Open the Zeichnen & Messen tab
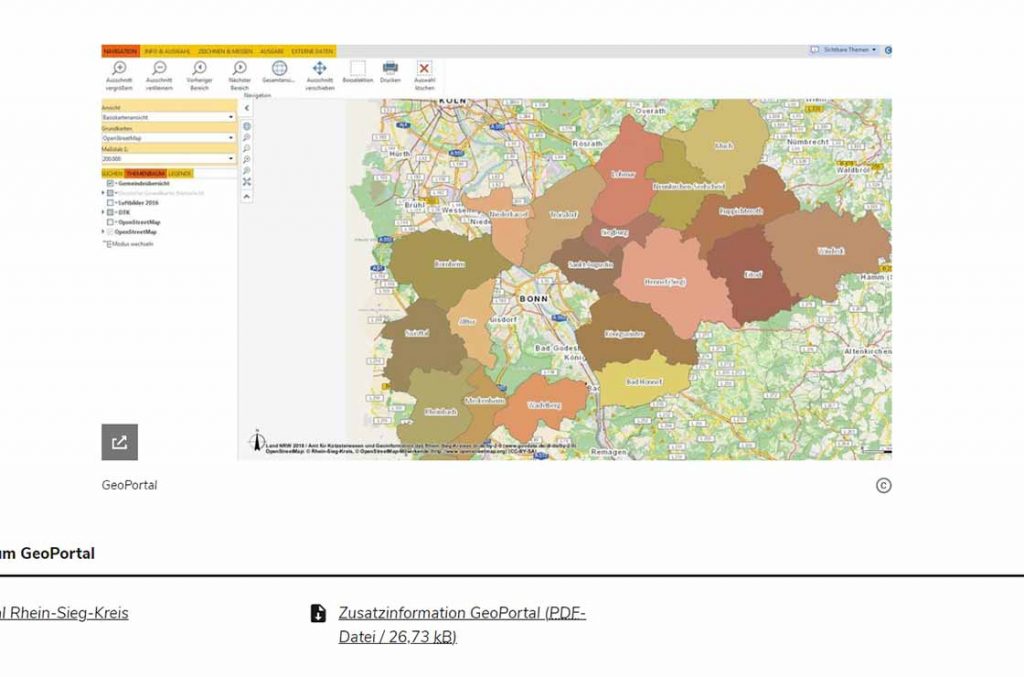1024x677 pixels. coord(225,51)
